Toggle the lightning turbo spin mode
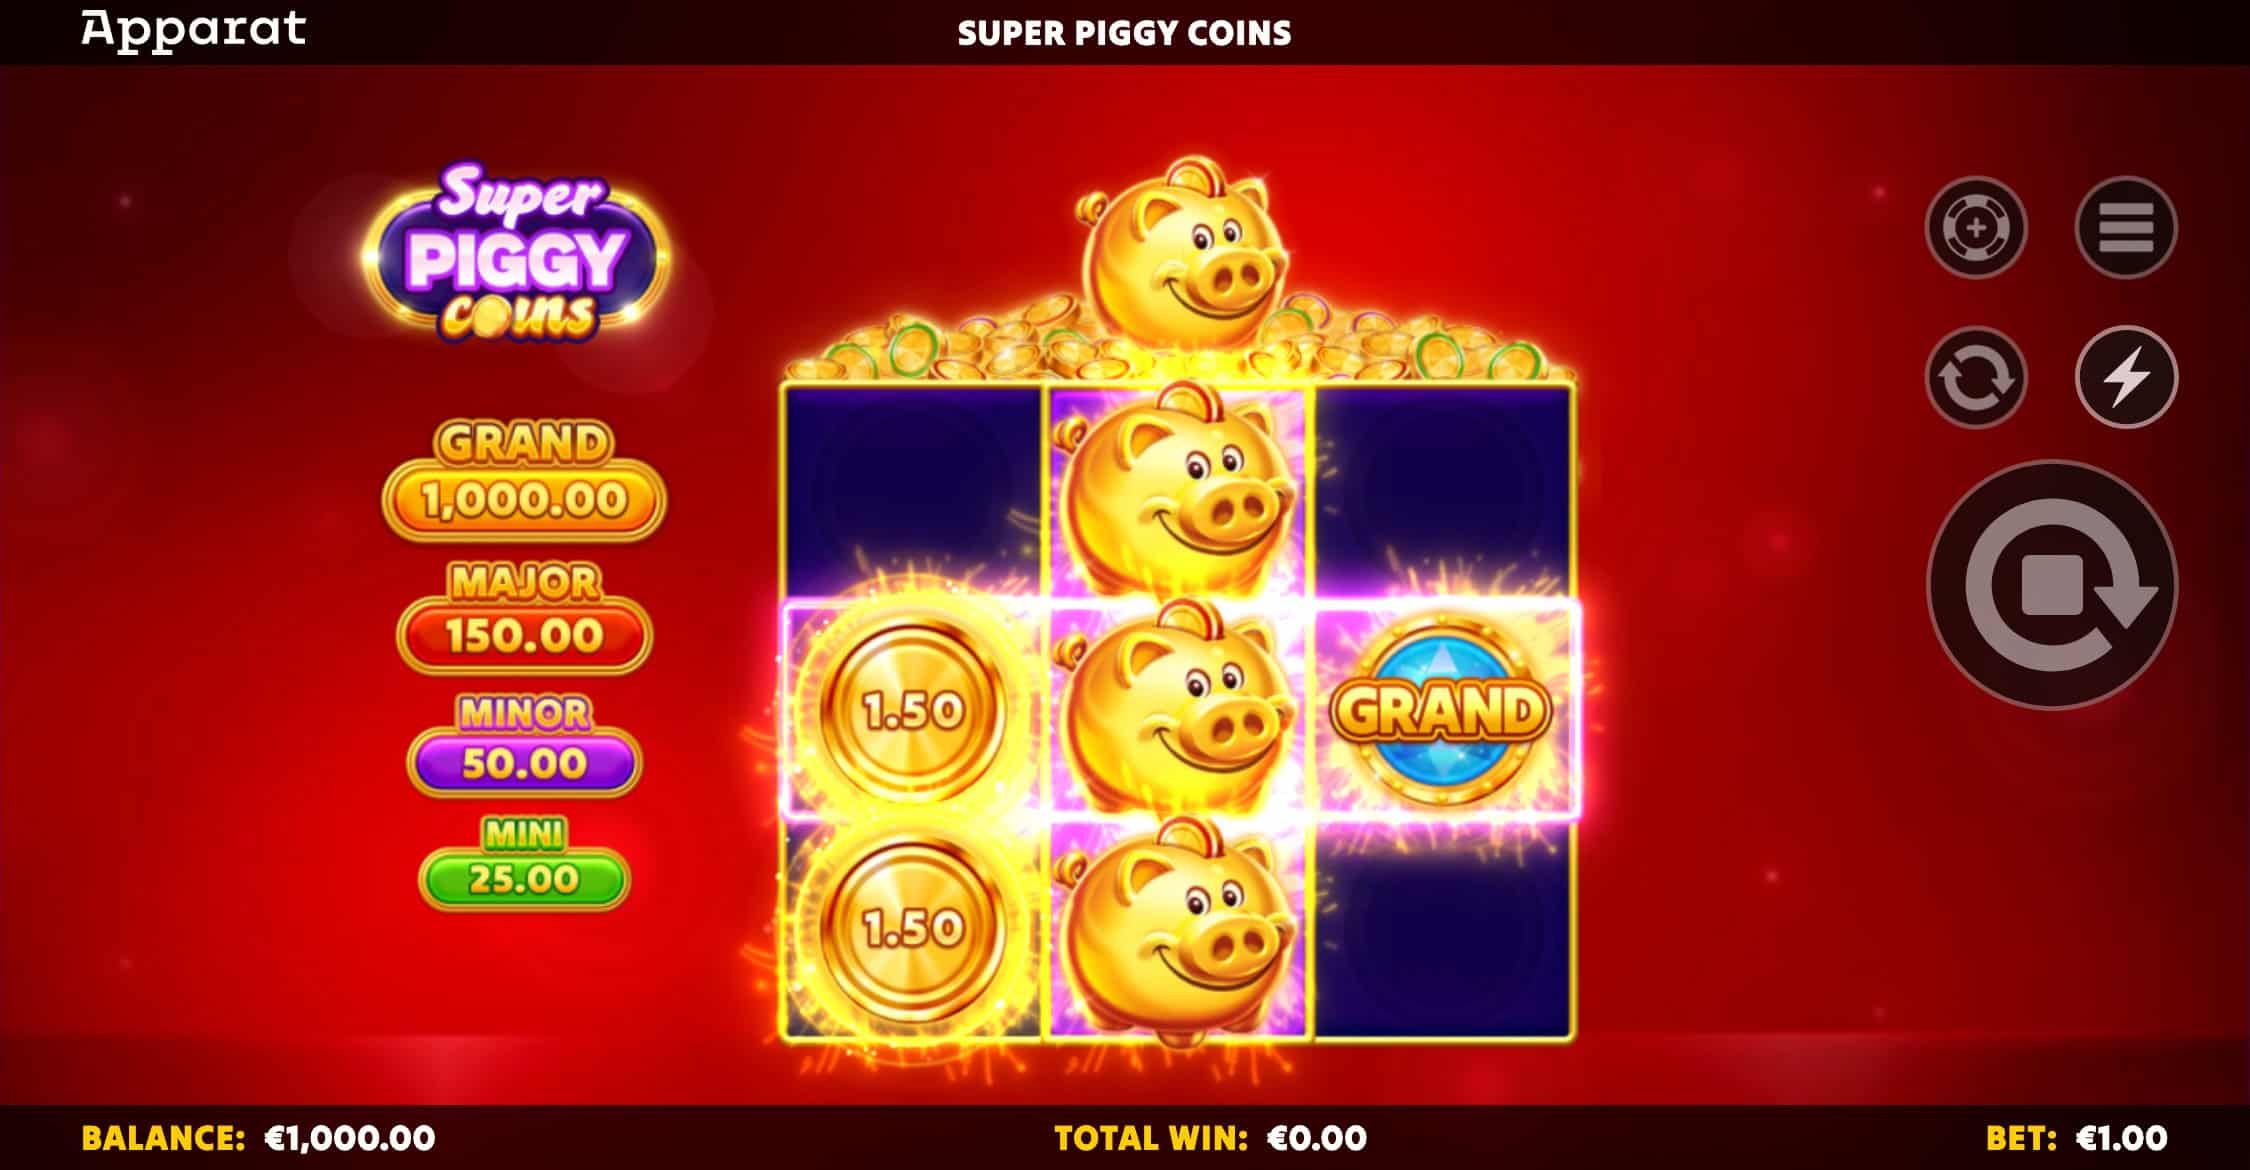The width and height of the screenshot is (2250, 1170). point(2126,378)
